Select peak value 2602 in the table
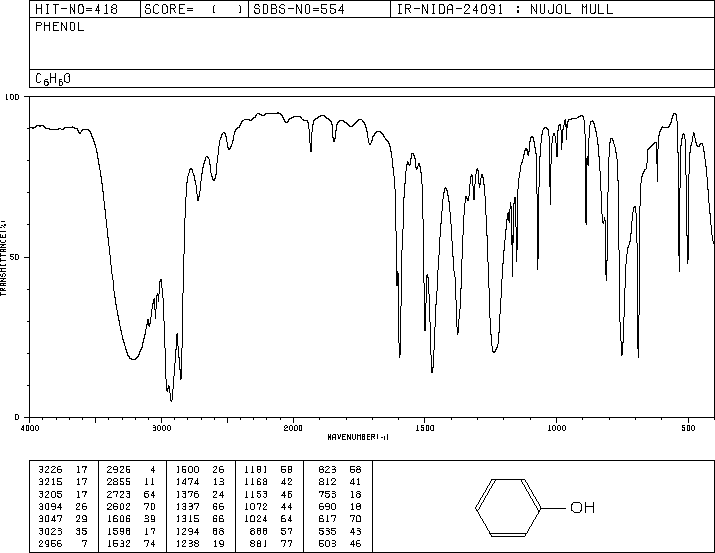The height and width of the screenshot is (553, 715). 119,506
